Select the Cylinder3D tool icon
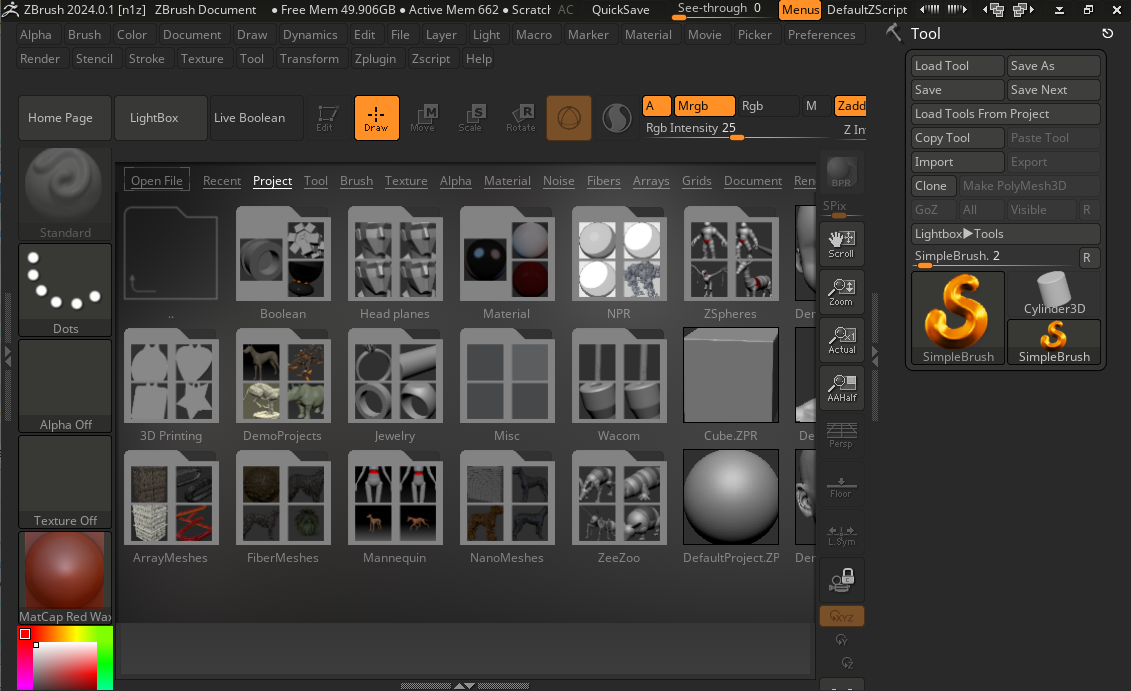Image resolution: width=1131 pixels, height=691 pixels. 1053,294
